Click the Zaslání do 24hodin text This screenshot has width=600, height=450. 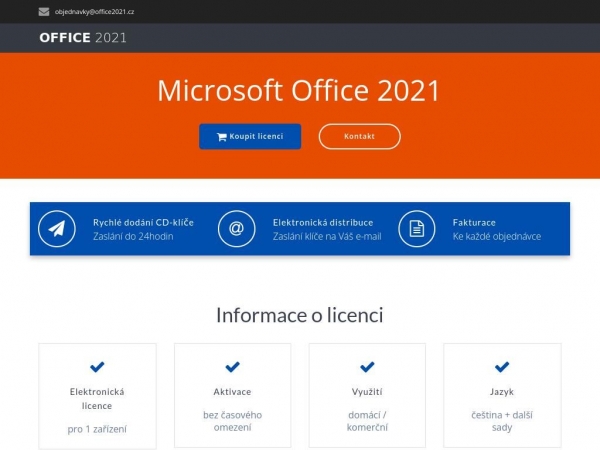pos(133,236)
